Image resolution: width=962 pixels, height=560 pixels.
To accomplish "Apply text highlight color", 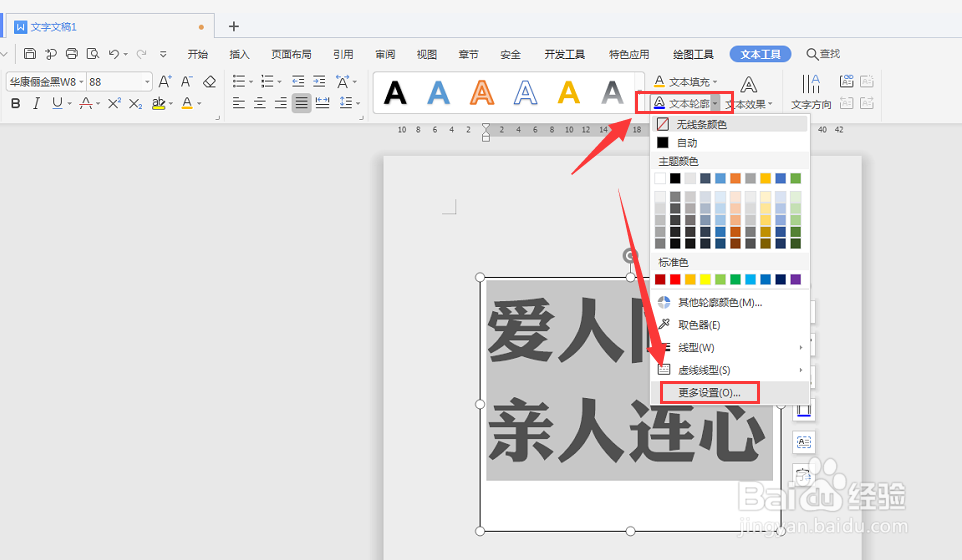I will 158,104.
